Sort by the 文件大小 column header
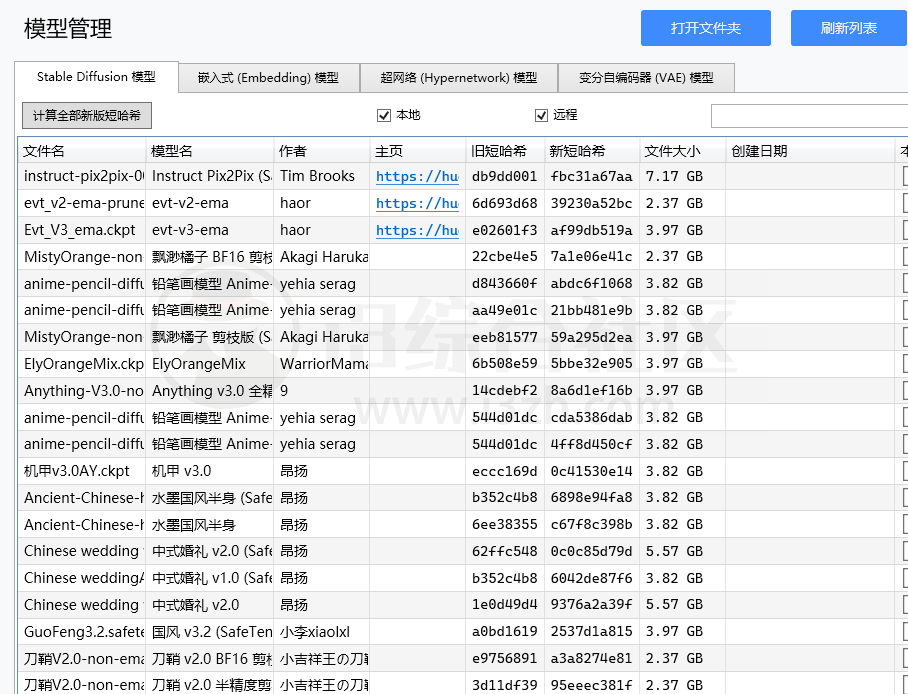908x694 pixels. pyautogui.click(x=682, y=151)
